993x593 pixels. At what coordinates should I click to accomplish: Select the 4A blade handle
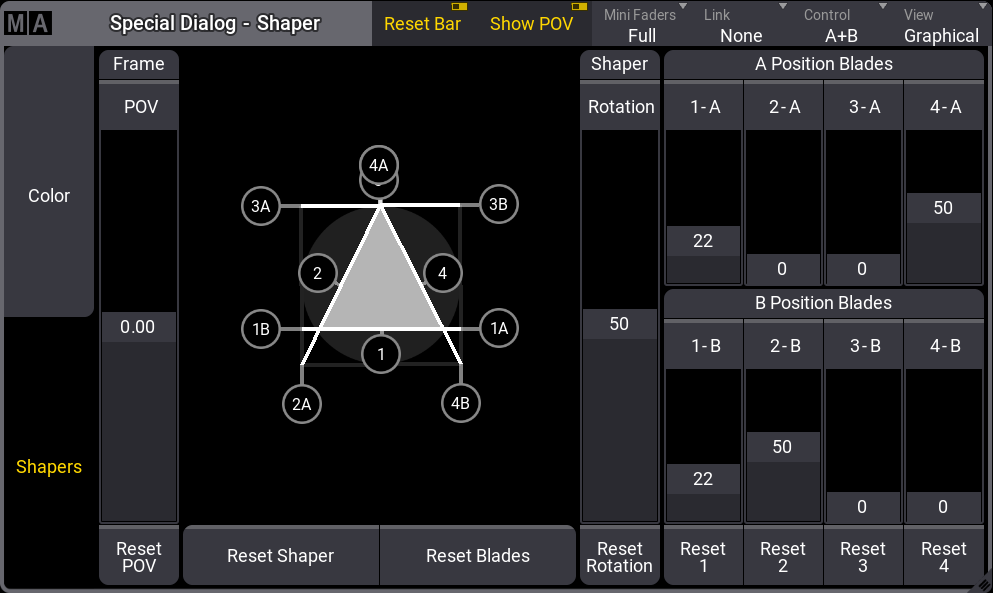(x=379, y=165)
